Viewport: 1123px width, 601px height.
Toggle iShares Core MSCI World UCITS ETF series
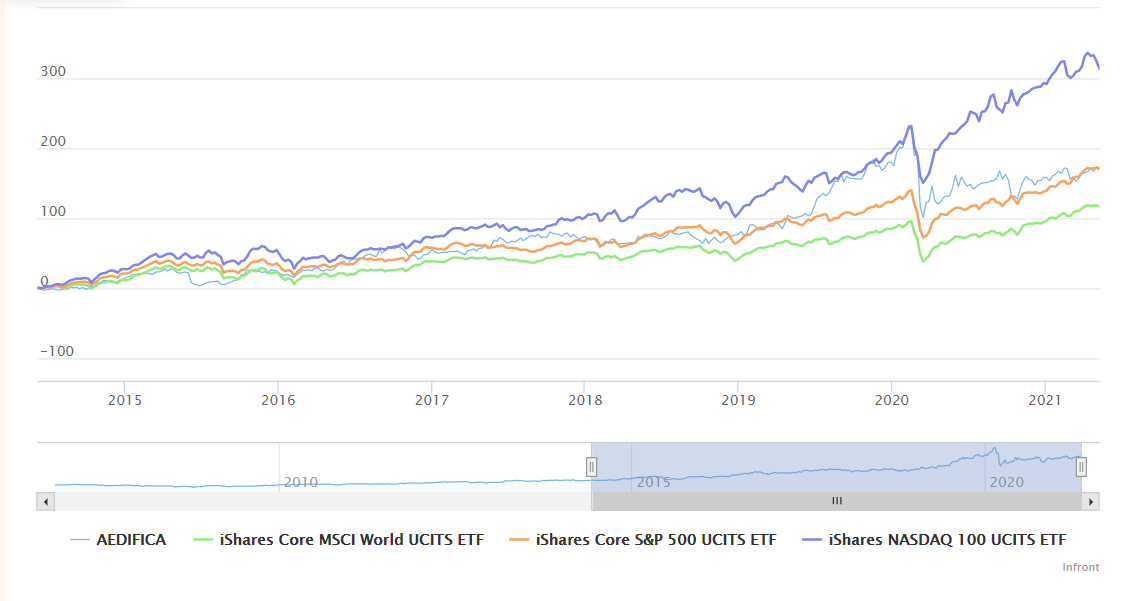[352, 539]
